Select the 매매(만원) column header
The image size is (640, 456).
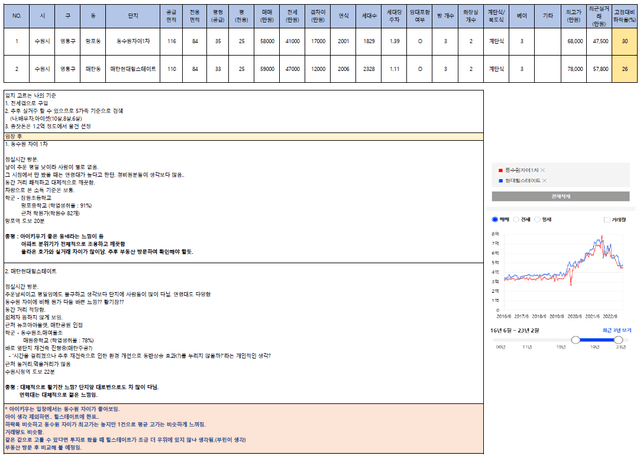coord(267,16)
